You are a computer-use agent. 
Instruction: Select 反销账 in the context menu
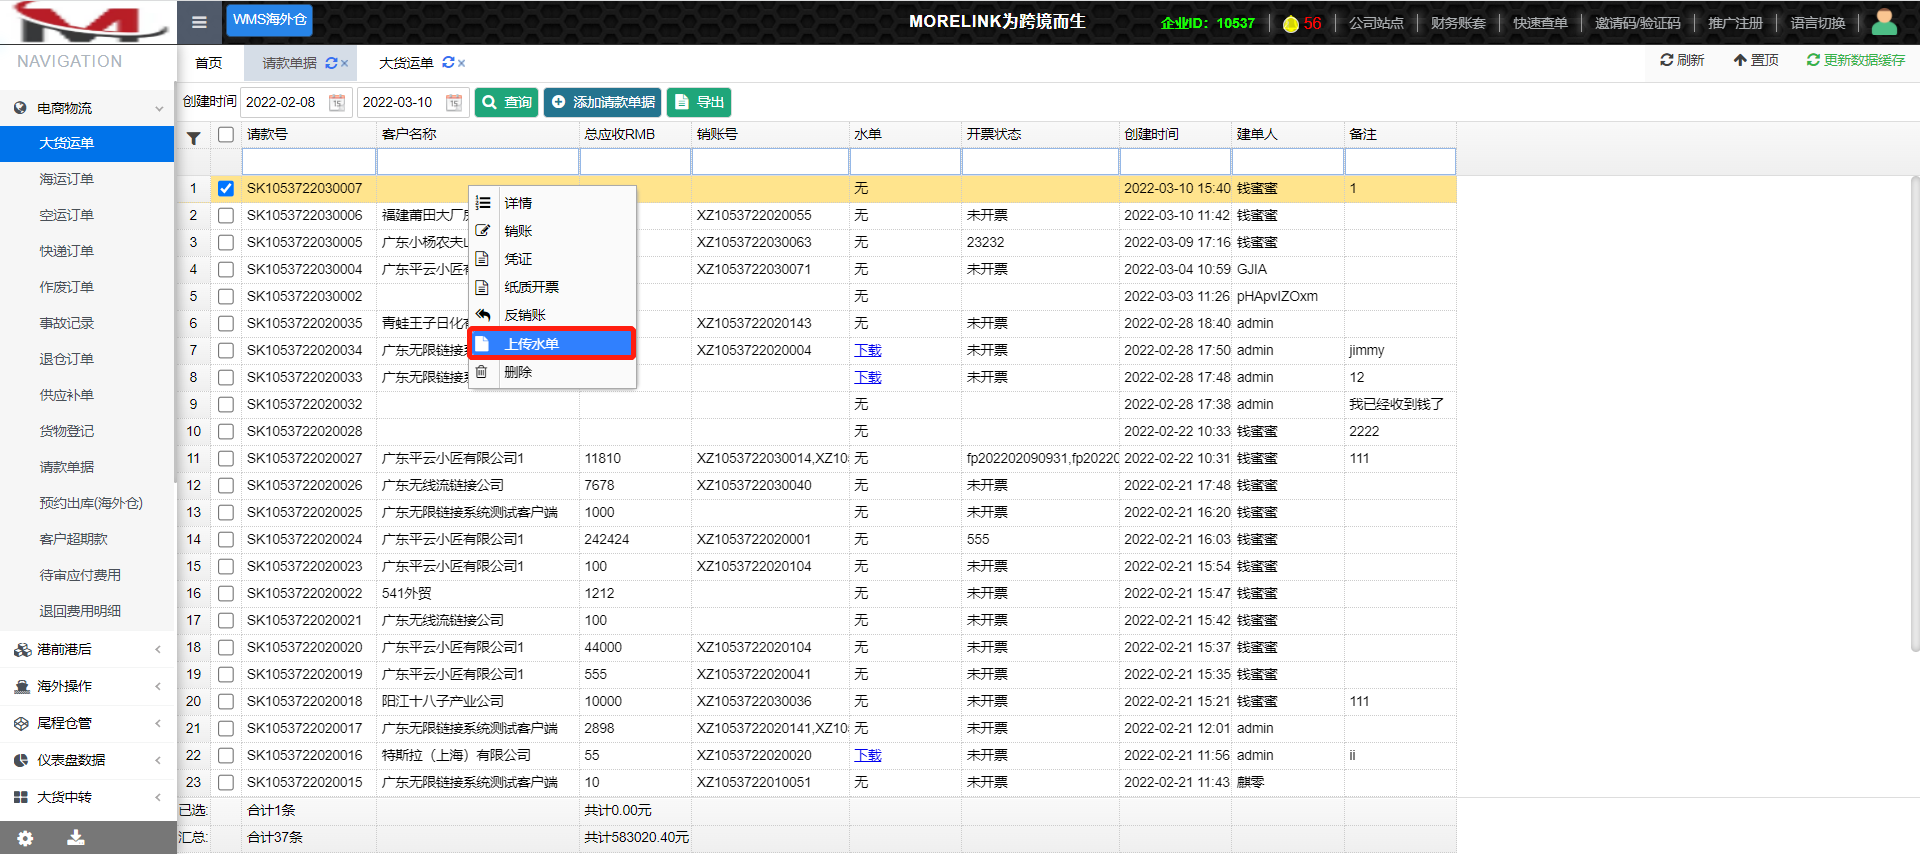525,315
